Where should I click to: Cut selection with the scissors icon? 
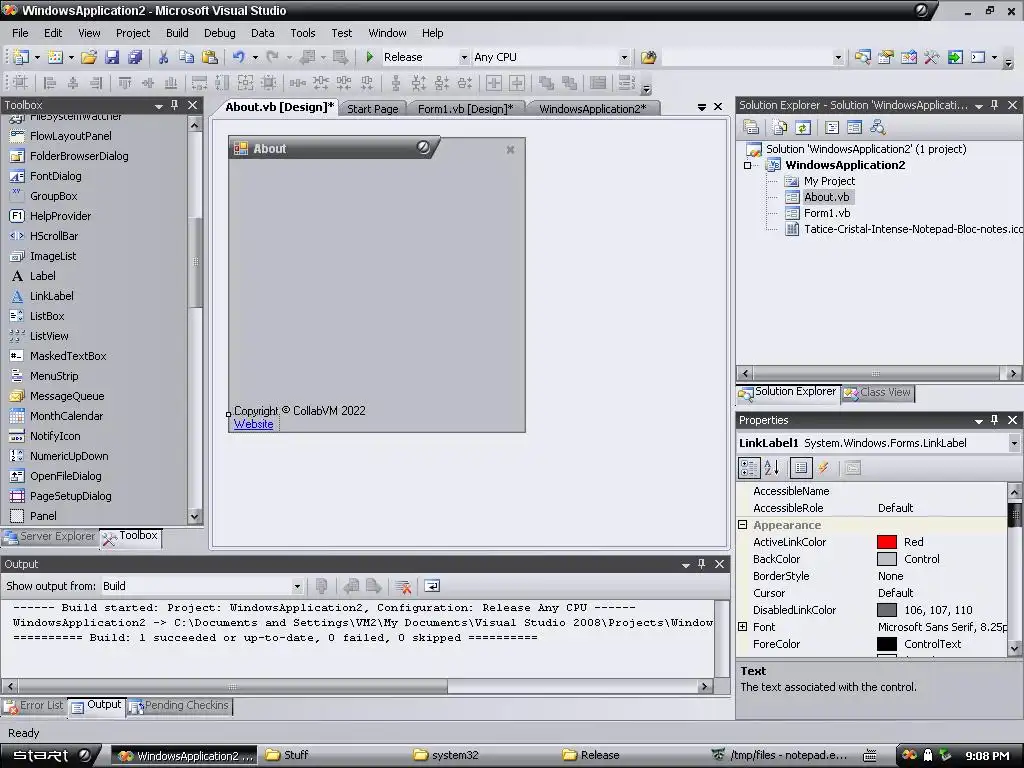pyautogui.click(x=163, y=57)
